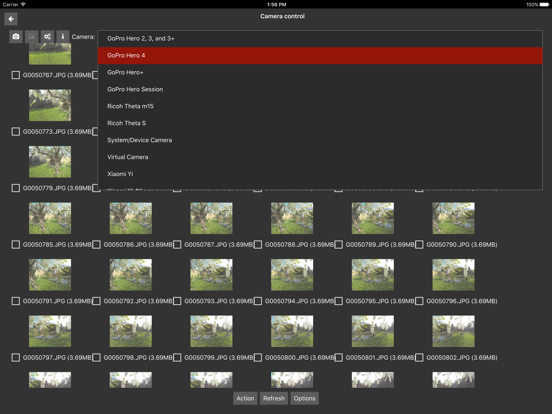Click the G0050792.JPG (3.69MB) label
The width and height of the screenshot is (552, 414).
138,301
